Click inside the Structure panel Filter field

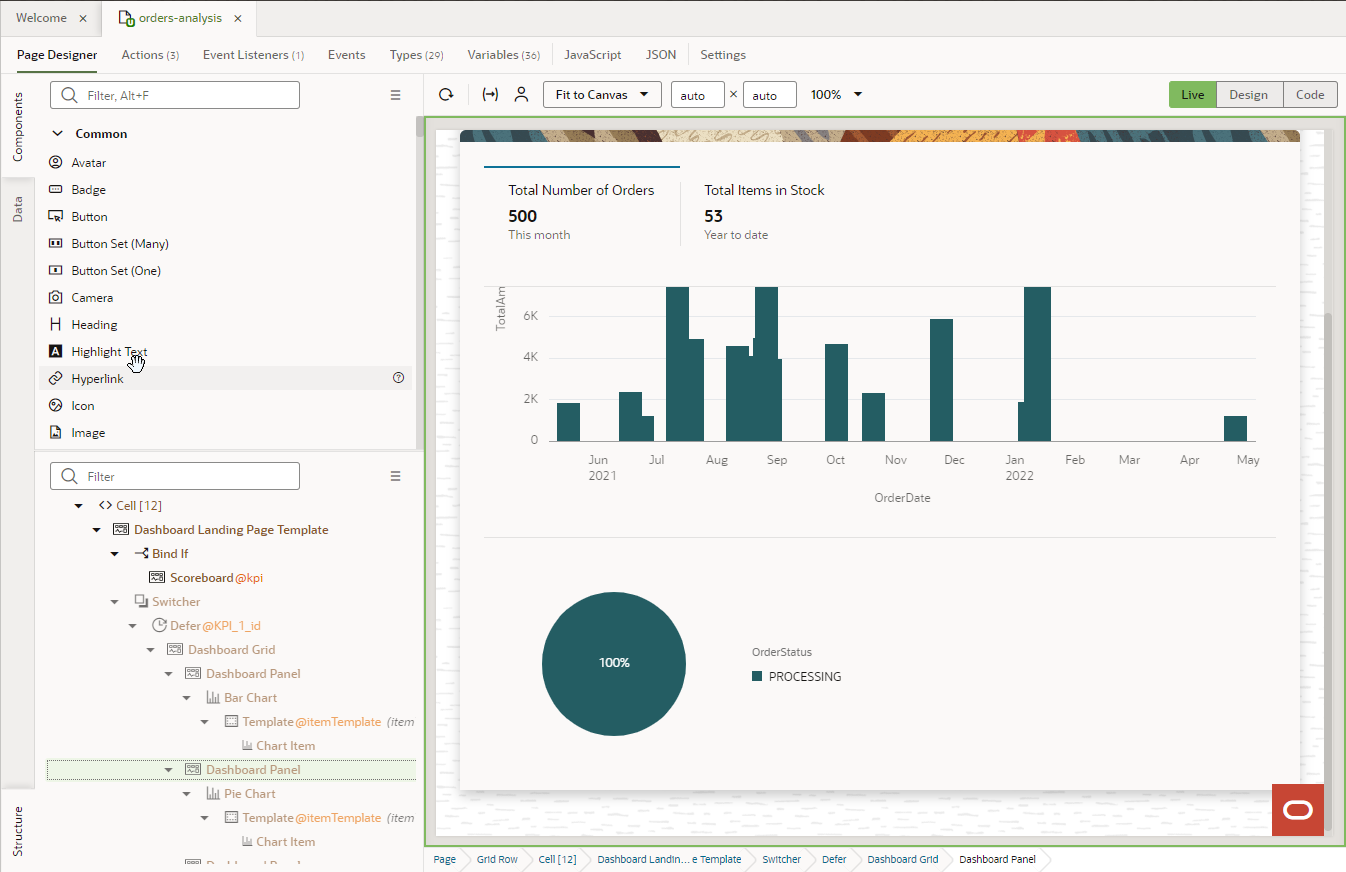[x=175, y=476]
